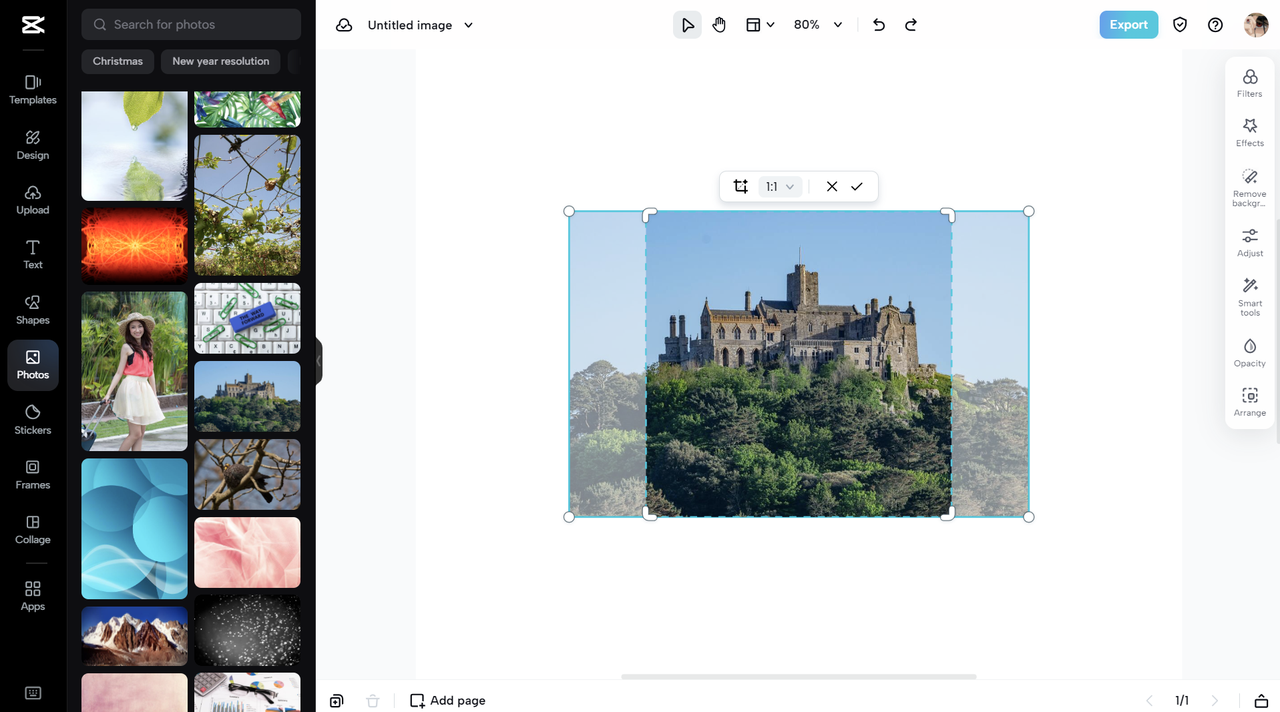Cancel the crop with X
Image resolution: width=1280 pixels, height=712 pixels.
point(831,186)
